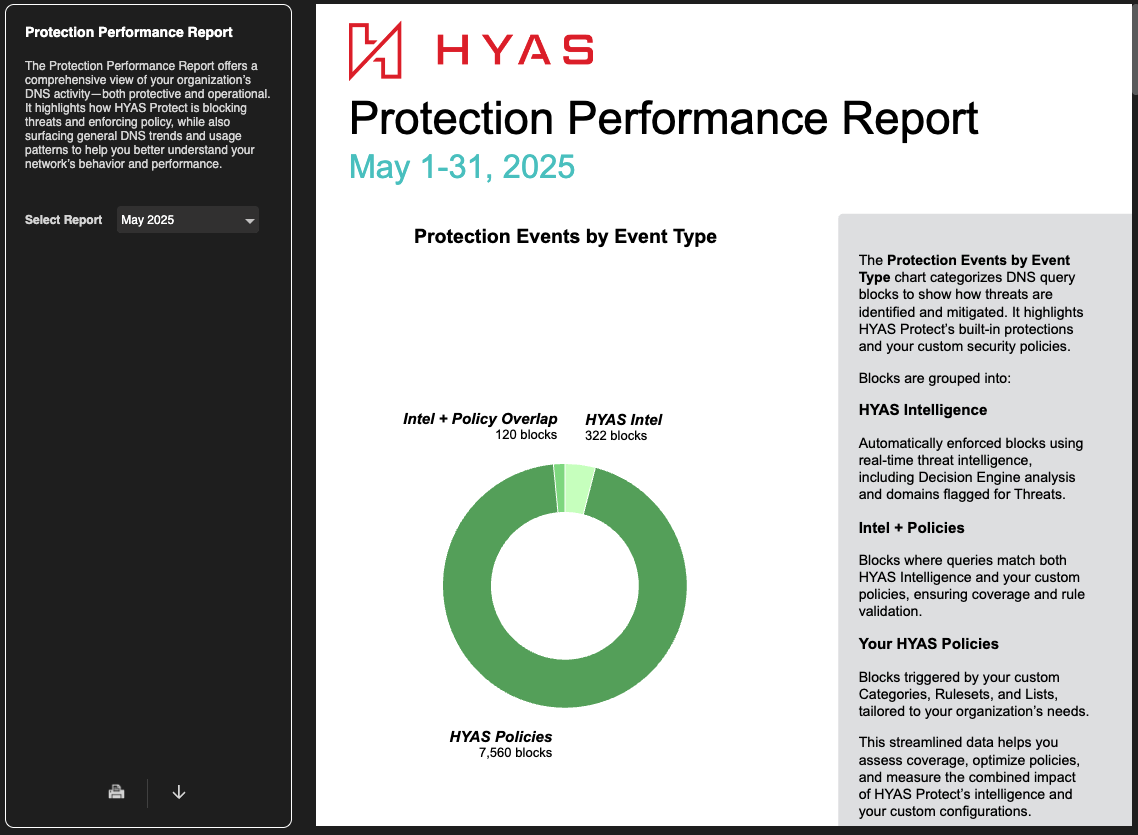Click the May 1-31, 2025 date subtitle
Screen dimensions: 1138x835
pyautogui.click(x=462, y=166)
